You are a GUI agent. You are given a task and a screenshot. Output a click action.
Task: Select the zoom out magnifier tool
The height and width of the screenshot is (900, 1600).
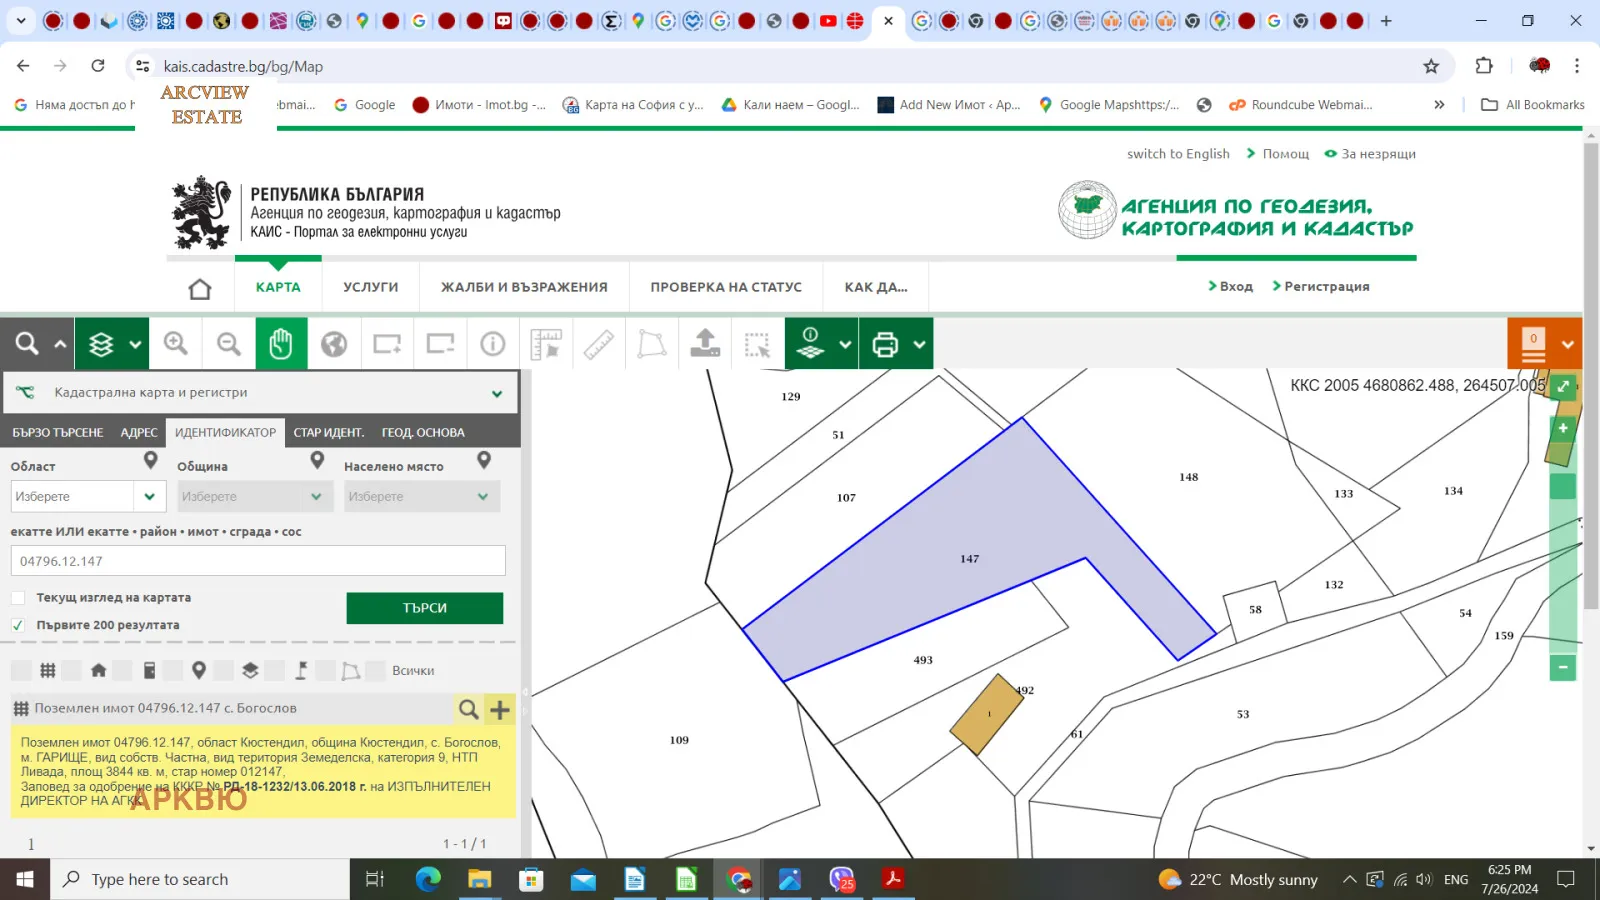click(229, 344)
